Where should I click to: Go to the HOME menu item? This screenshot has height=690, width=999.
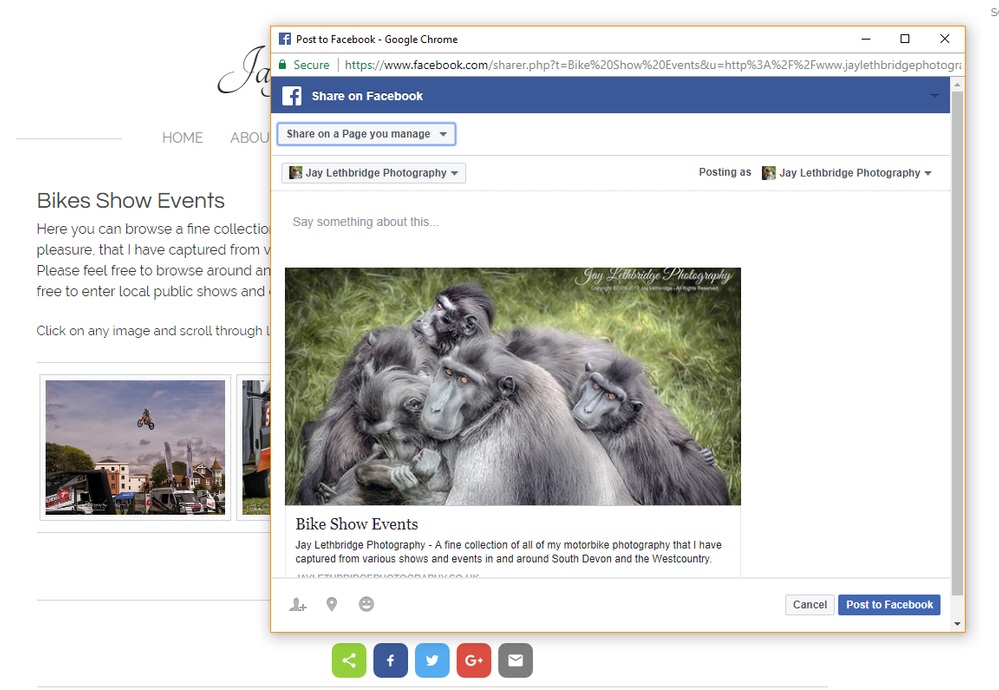[182, 138]
